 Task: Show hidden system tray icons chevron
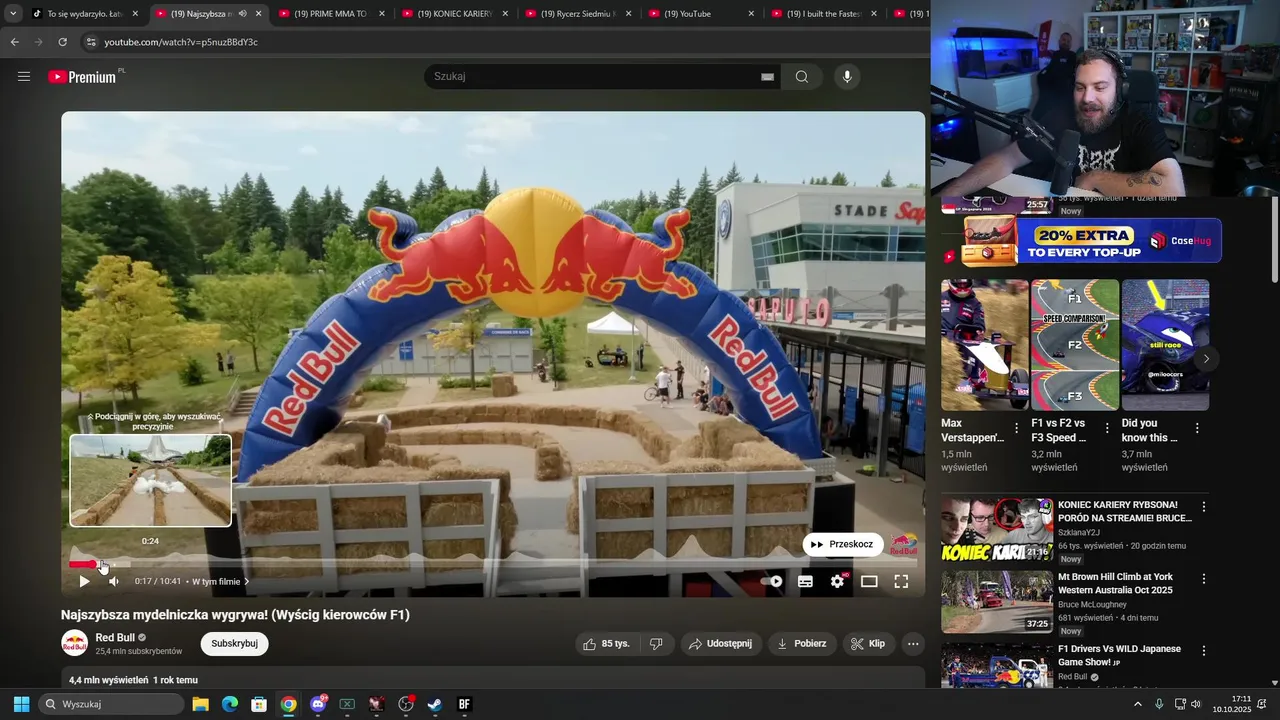[x=1137, y=704]
